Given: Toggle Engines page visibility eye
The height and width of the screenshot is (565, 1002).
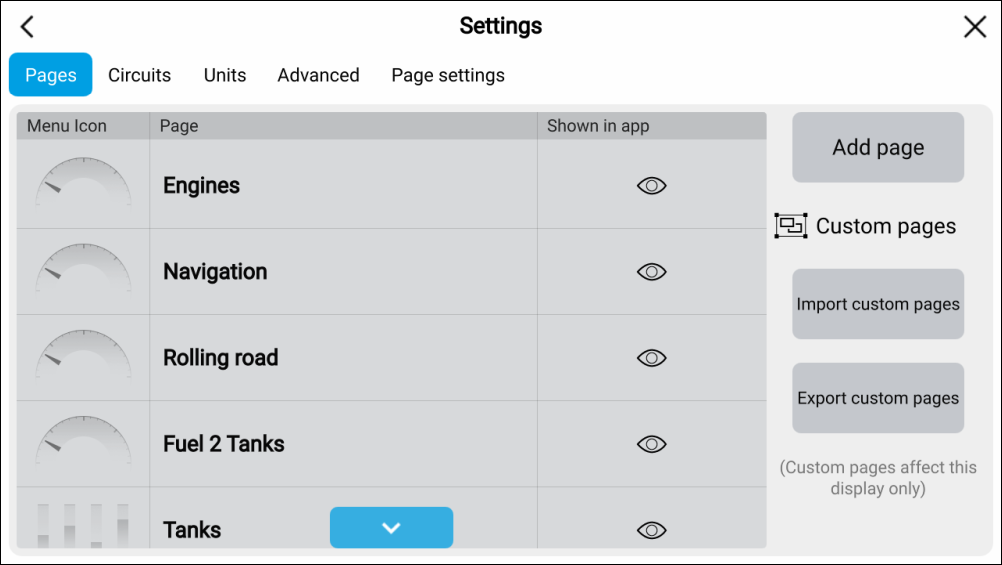Looking at the screenshot, I should tap(652, 186).
